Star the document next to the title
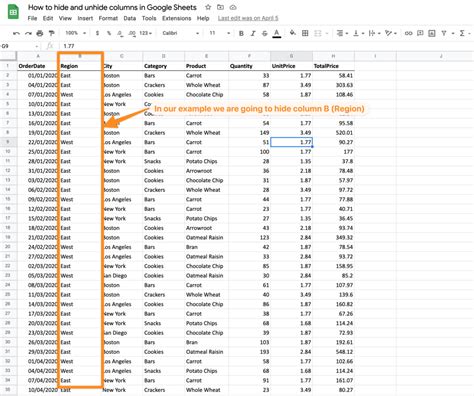Viewport: 474px width, 396px height. [208, 7]
